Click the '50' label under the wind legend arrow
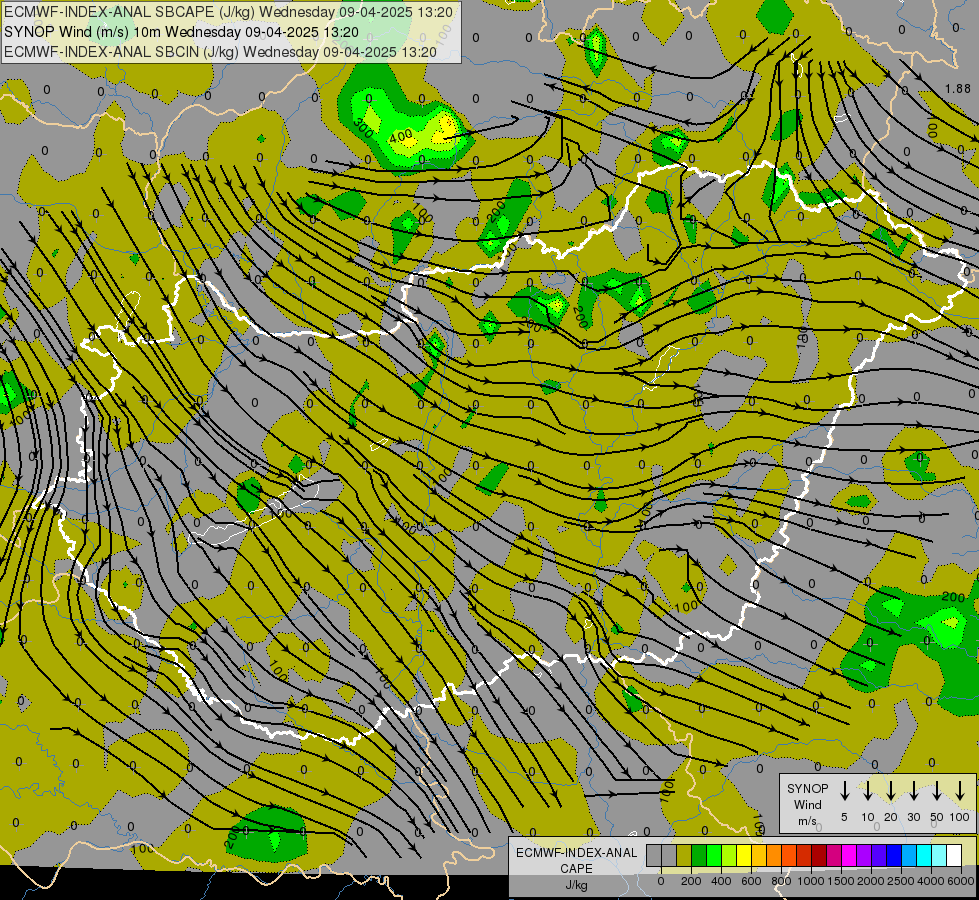979x900 pixels. (937, 818)
